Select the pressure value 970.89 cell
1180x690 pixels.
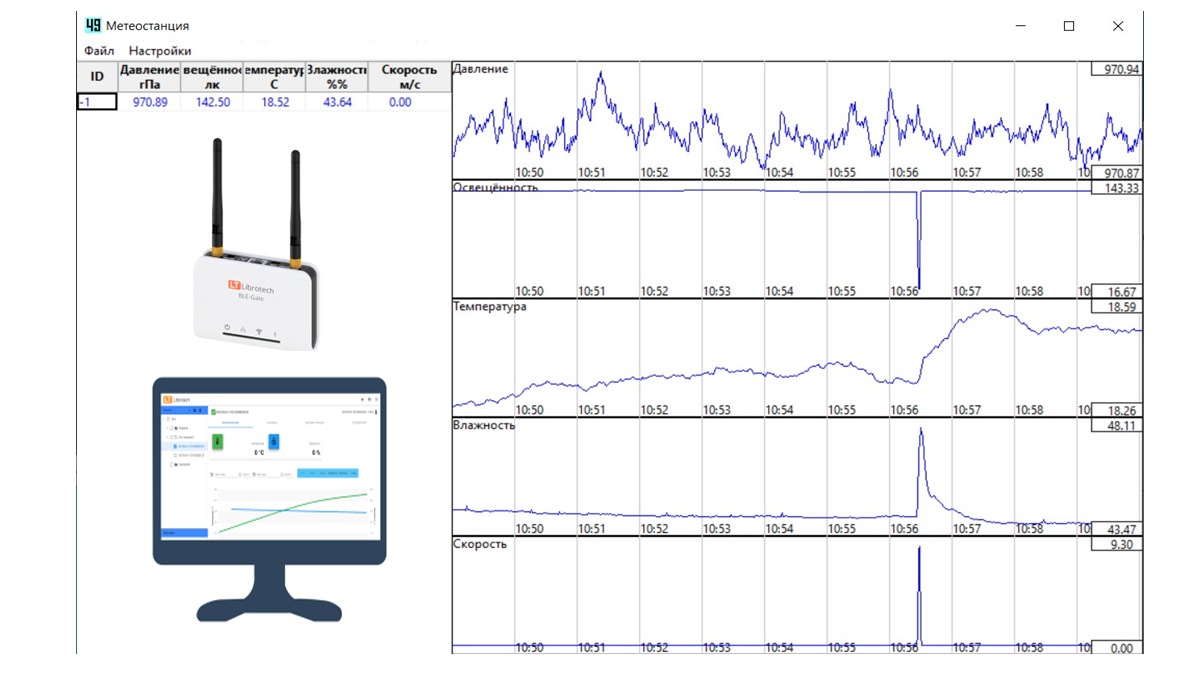tap(149, 102)
